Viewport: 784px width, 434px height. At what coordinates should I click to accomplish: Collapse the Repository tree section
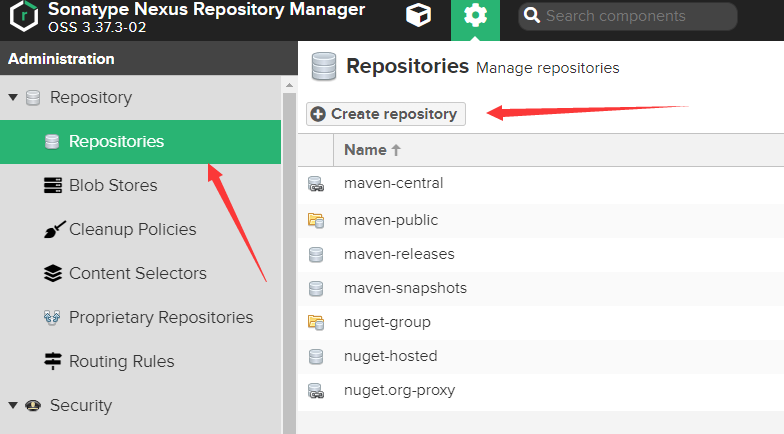(x=14, y=97)
